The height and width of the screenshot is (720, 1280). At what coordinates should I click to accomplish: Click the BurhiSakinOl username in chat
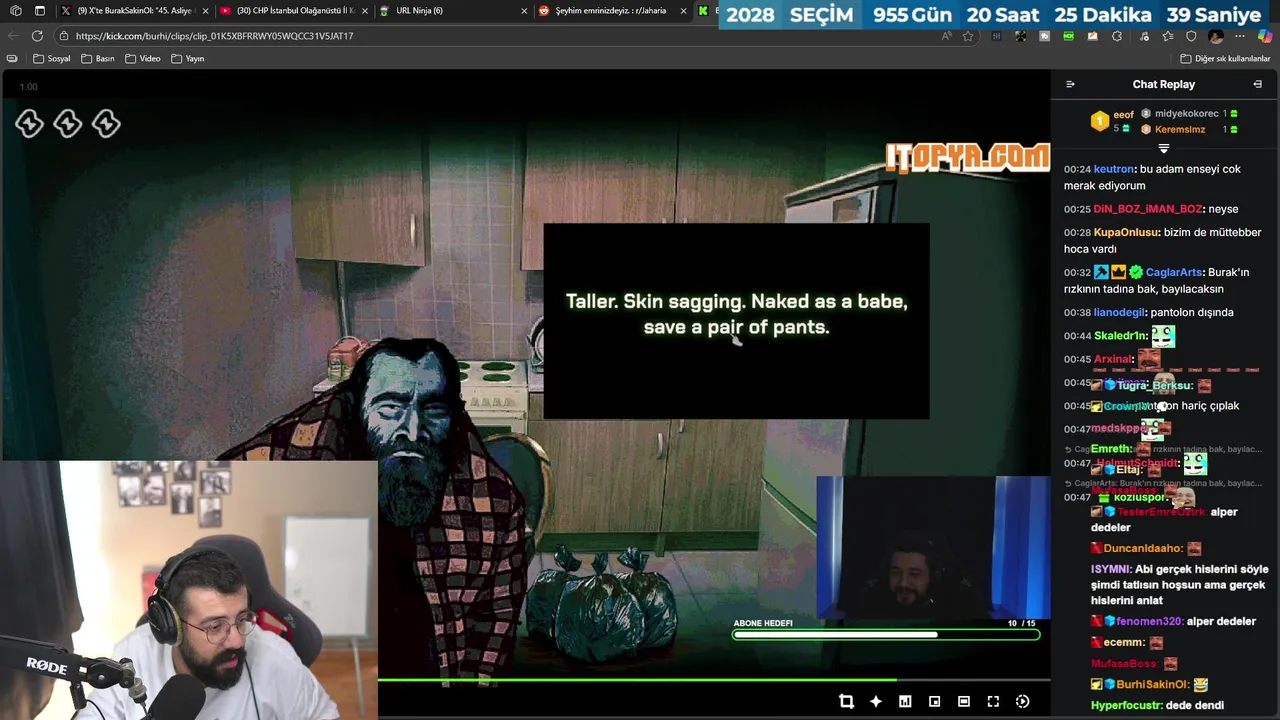(x=1153, y=685)
